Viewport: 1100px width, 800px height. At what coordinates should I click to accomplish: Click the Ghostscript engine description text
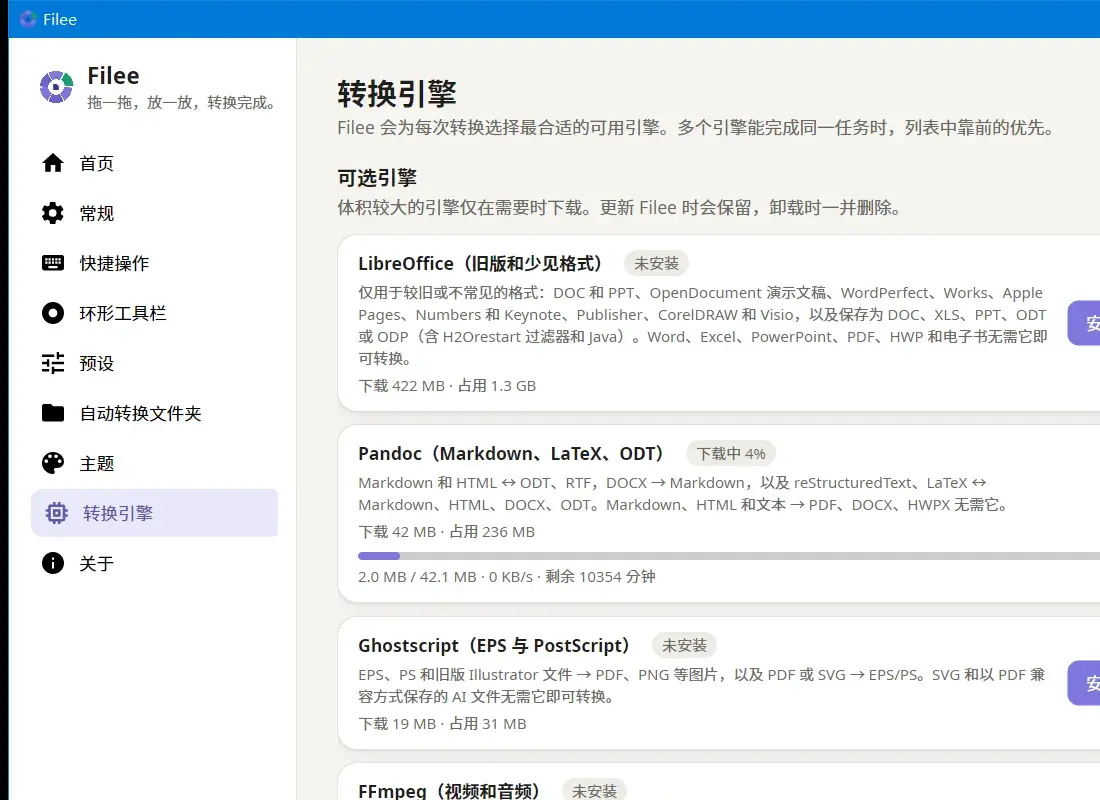[x=702, y=686]
